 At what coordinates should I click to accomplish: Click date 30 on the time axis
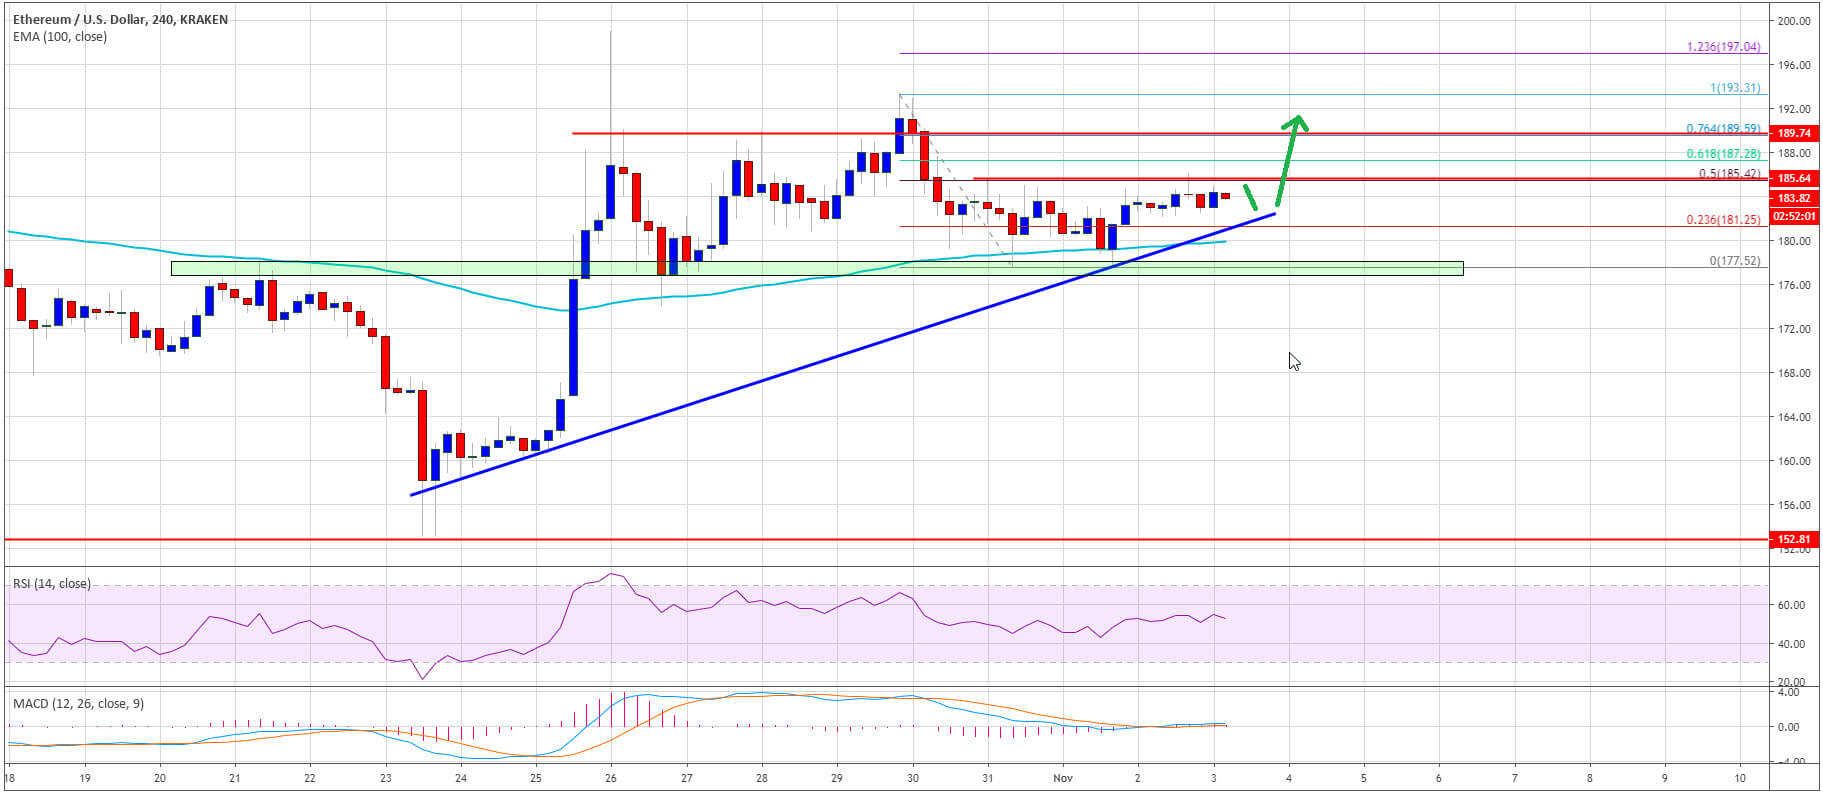912,777
